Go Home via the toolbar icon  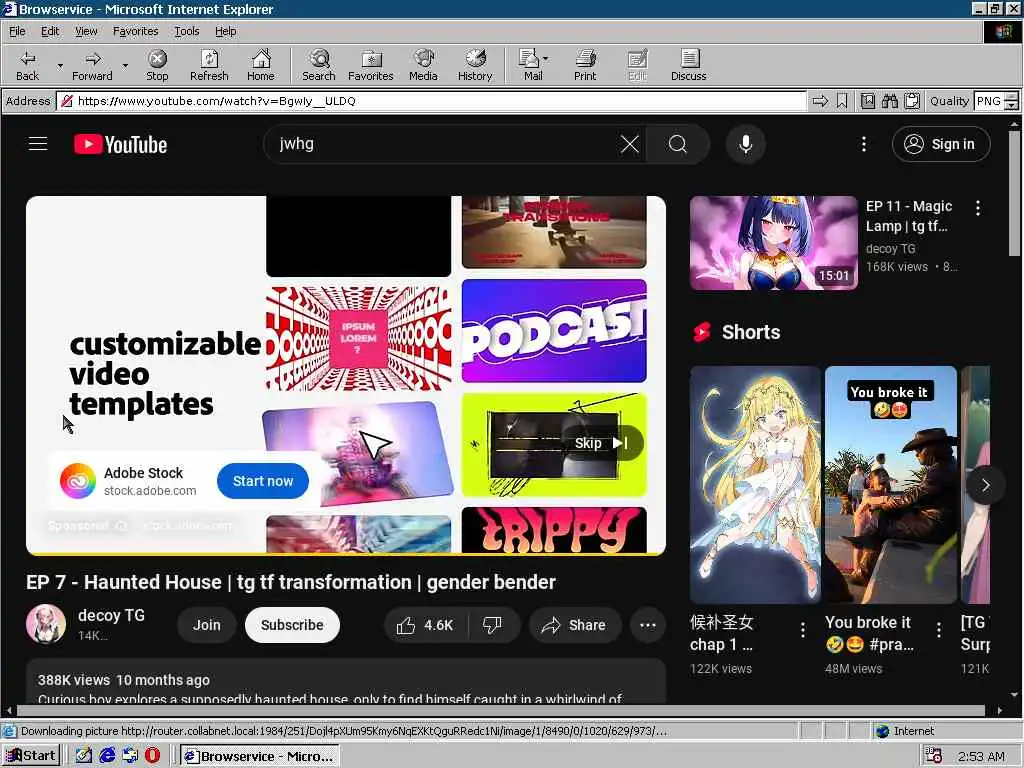pos(261,65)
